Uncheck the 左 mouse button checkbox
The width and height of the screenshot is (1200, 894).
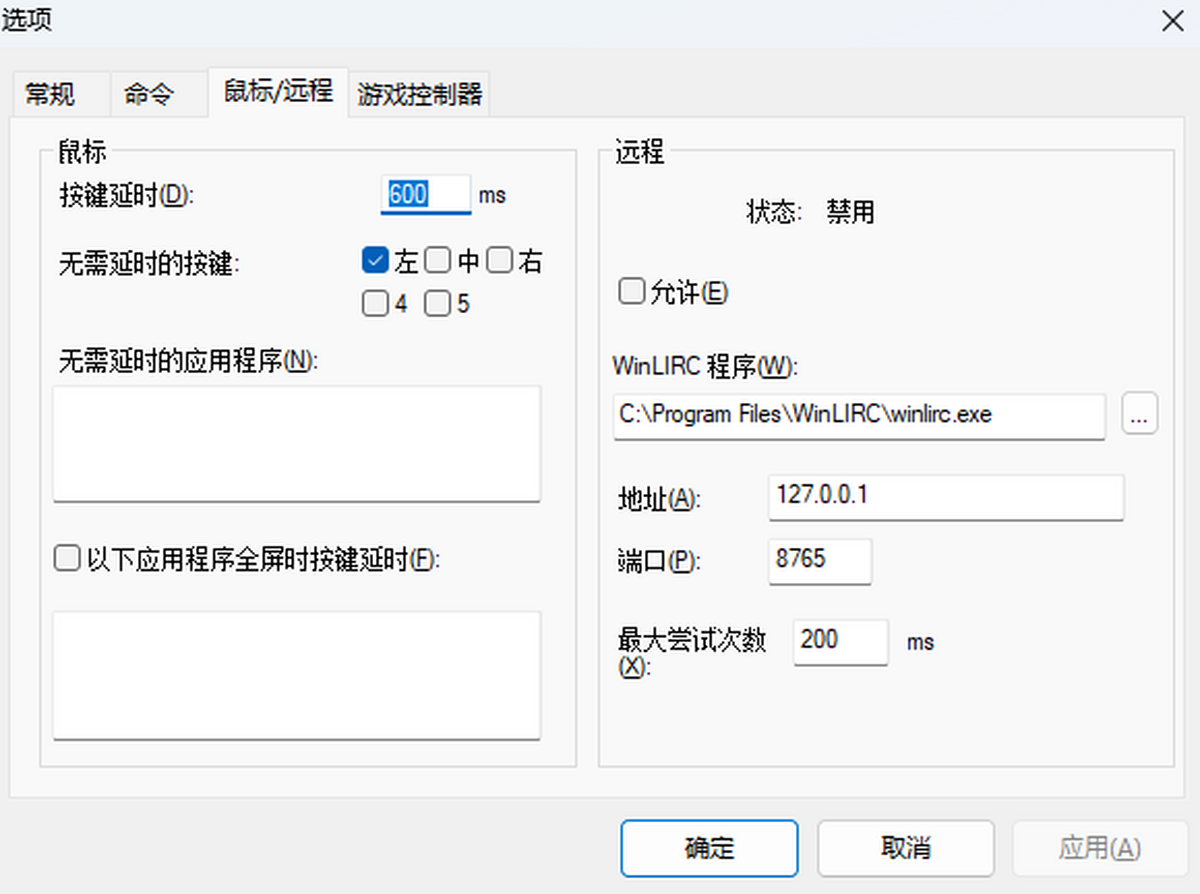(375, 262)
